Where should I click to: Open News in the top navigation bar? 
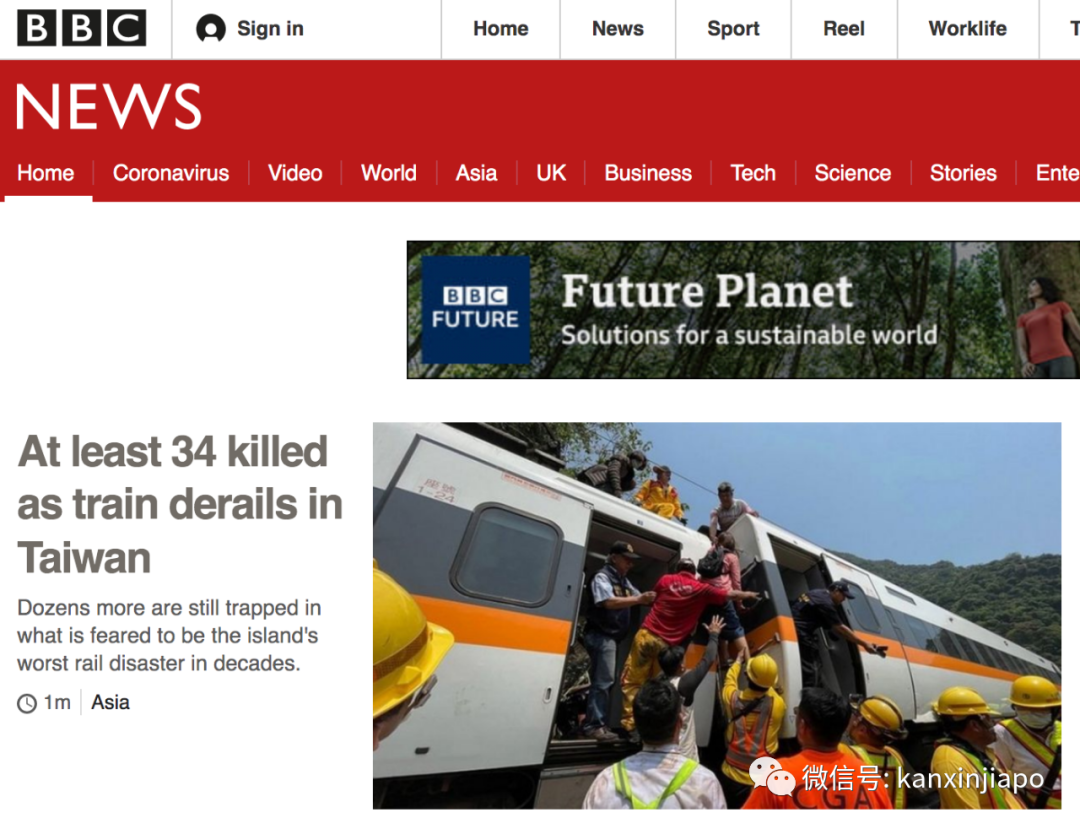[x=618, y=29]
